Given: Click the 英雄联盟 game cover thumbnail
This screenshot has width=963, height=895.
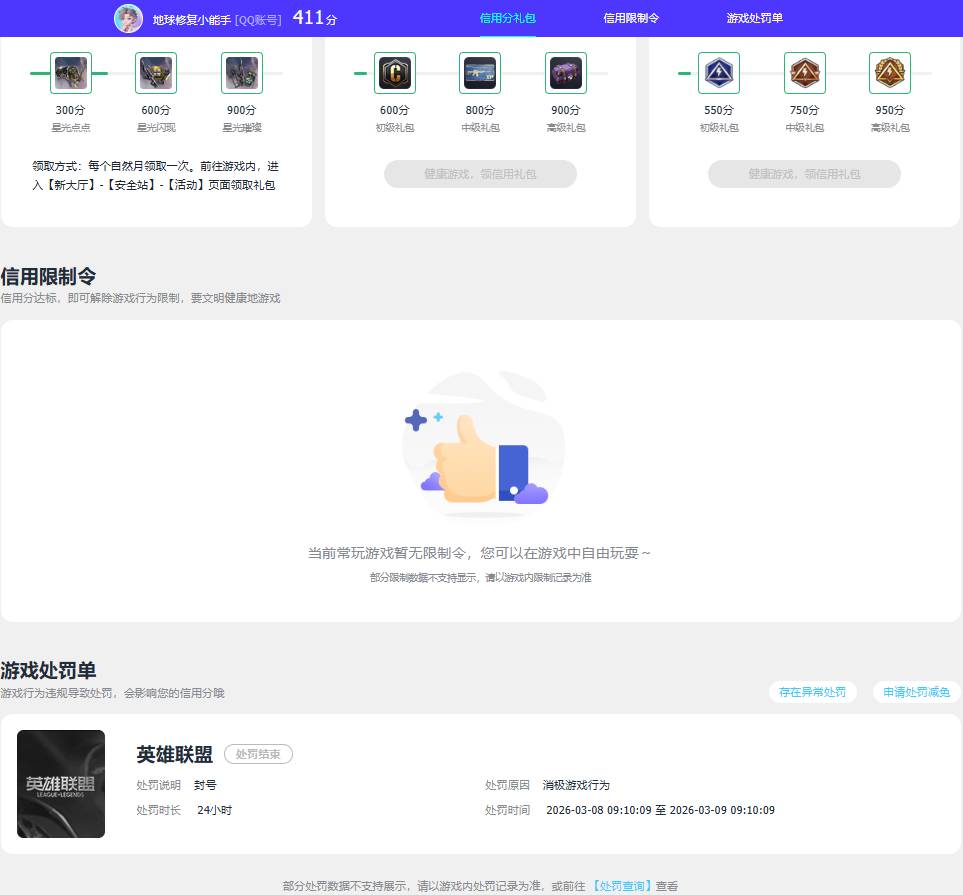Looking at the screenshot, I should (x=61, y=784).
